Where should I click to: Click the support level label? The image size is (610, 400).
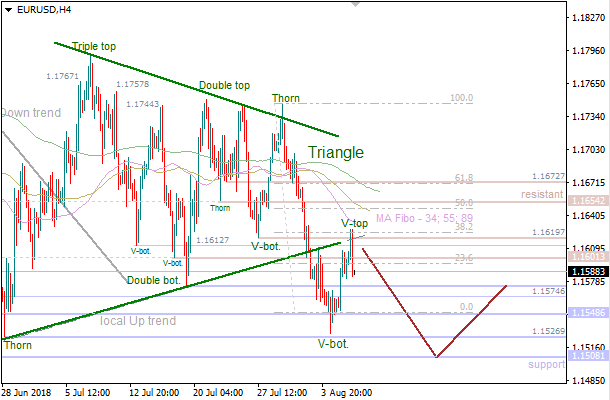[x=547, y=365]
